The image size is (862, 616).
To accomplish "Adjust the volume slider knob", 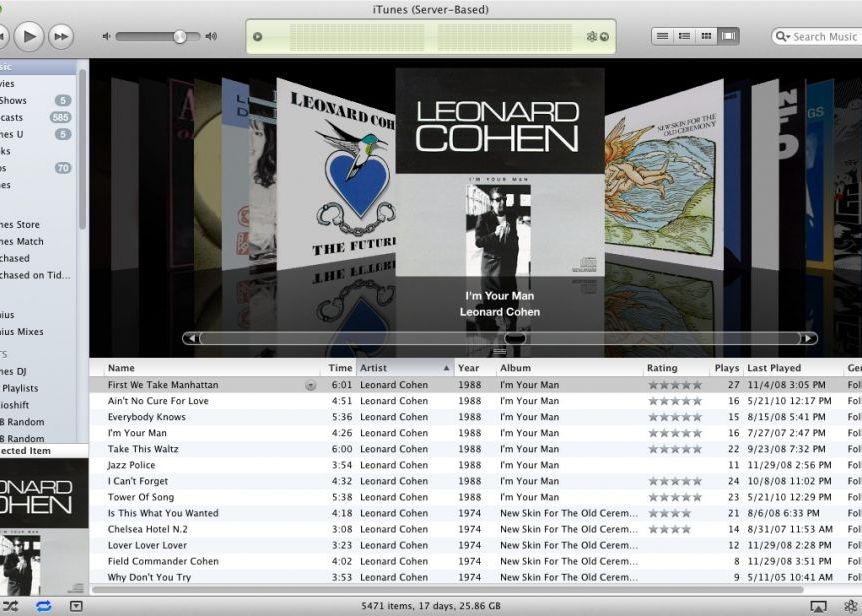I will (180, 37).
